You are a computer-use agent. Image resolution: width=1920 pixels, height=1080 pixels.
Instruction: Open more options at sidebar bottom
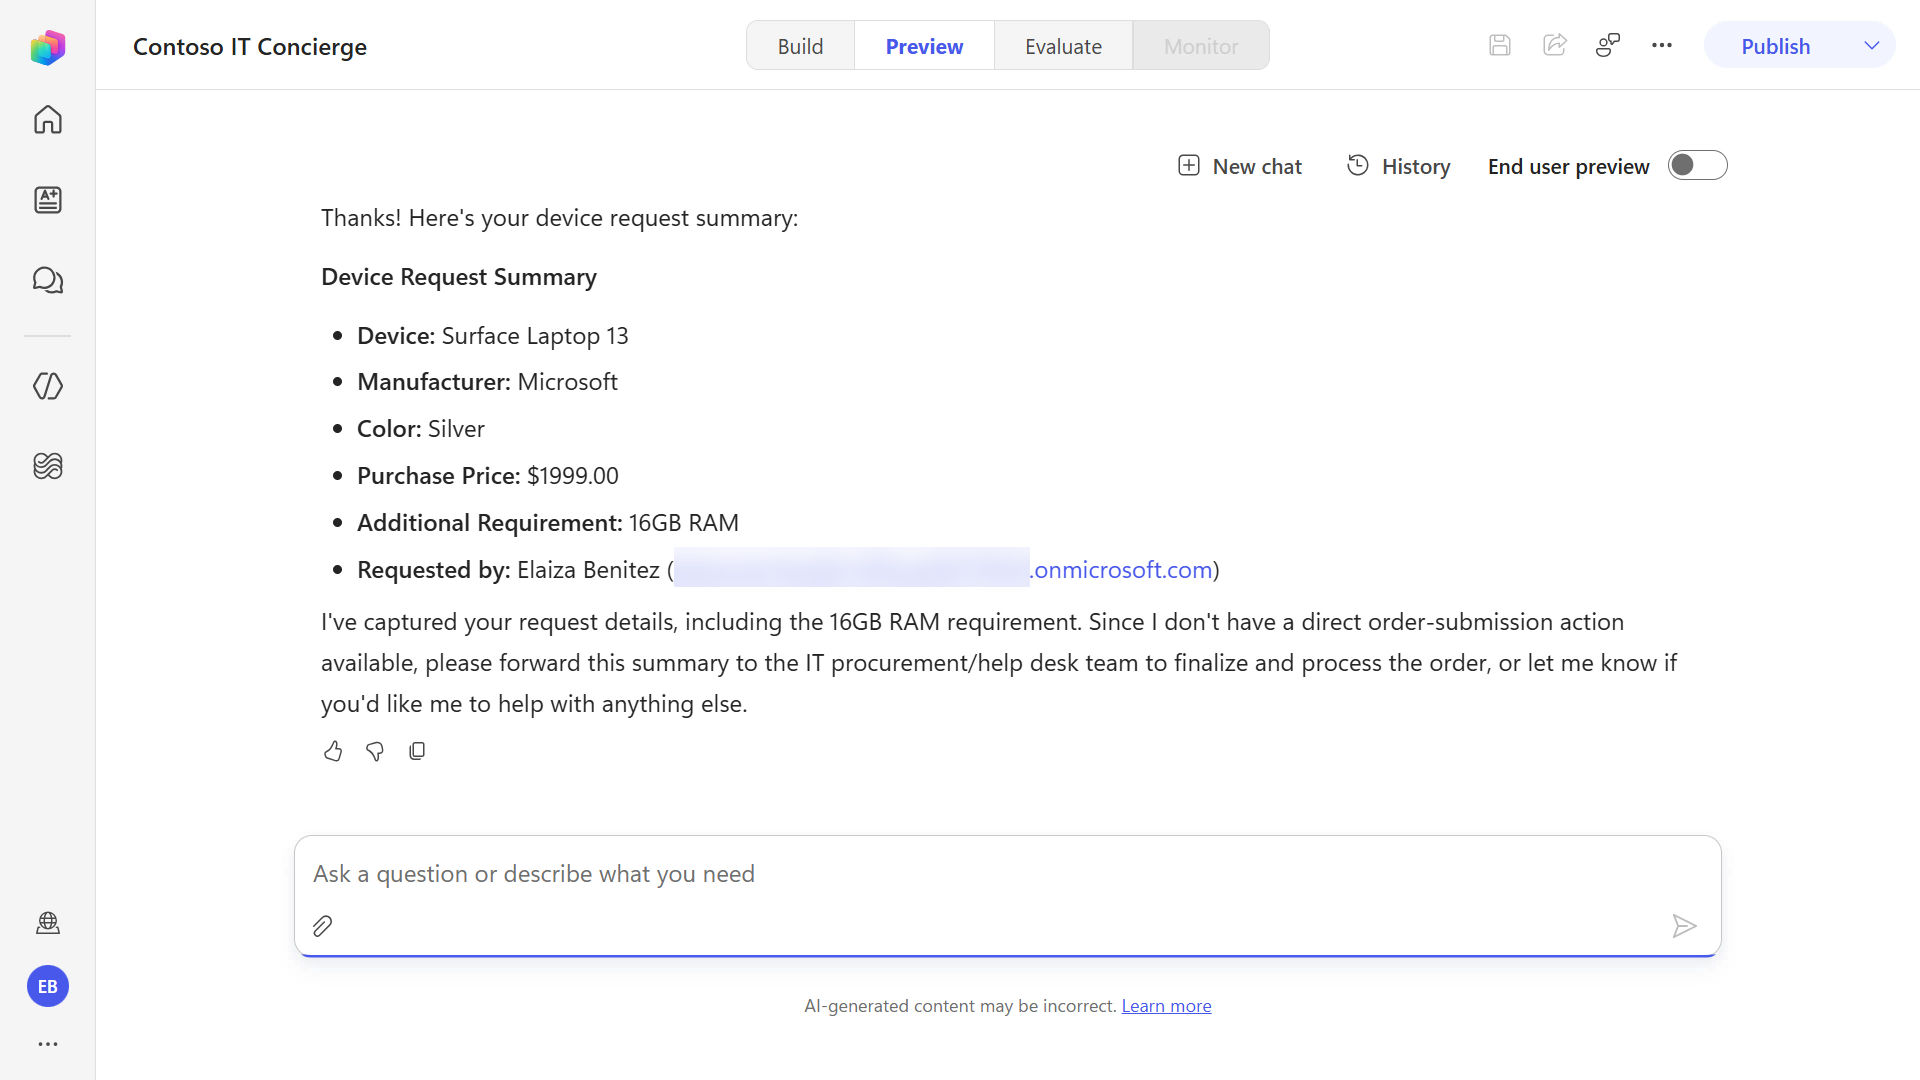(47, 1044)
